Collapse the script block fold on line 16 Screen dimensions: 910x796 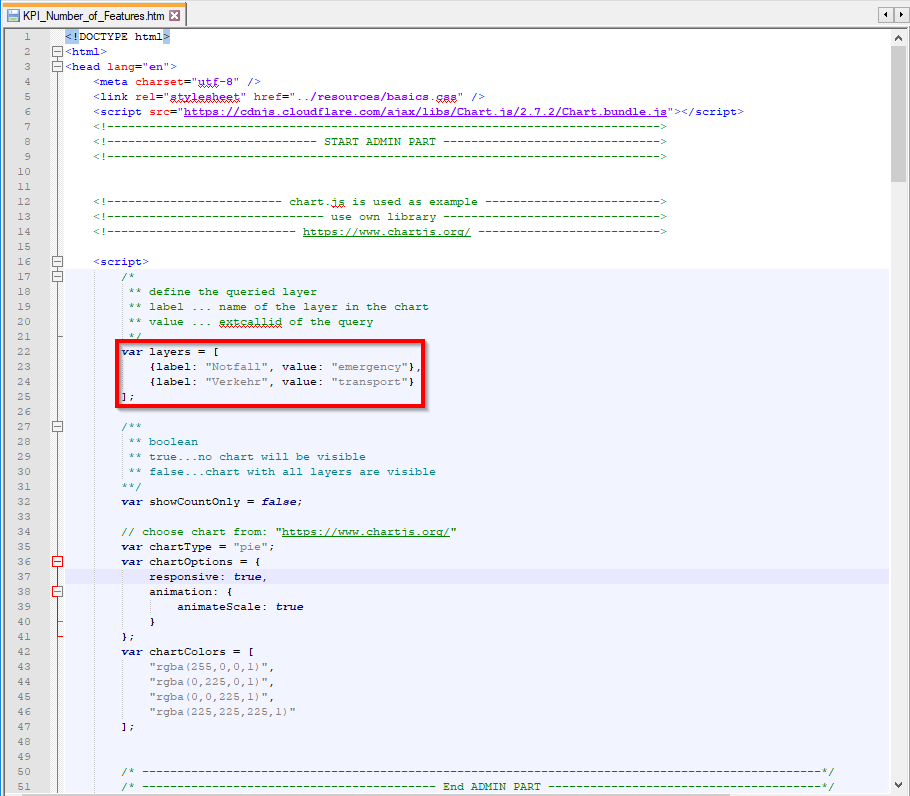[57, 261]
